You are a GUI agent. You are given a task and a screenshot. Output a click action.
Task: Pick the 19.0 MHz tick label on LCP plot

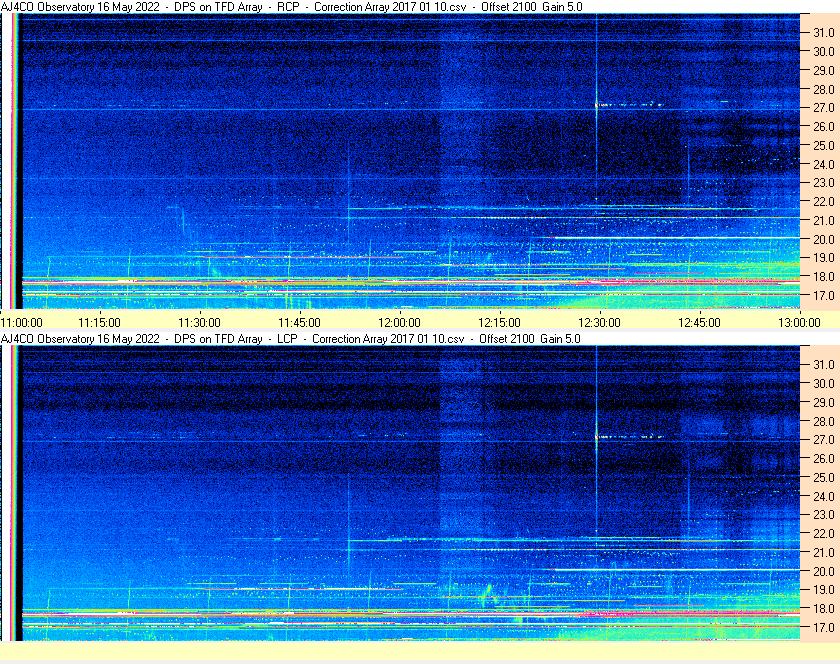coord(824,590)
